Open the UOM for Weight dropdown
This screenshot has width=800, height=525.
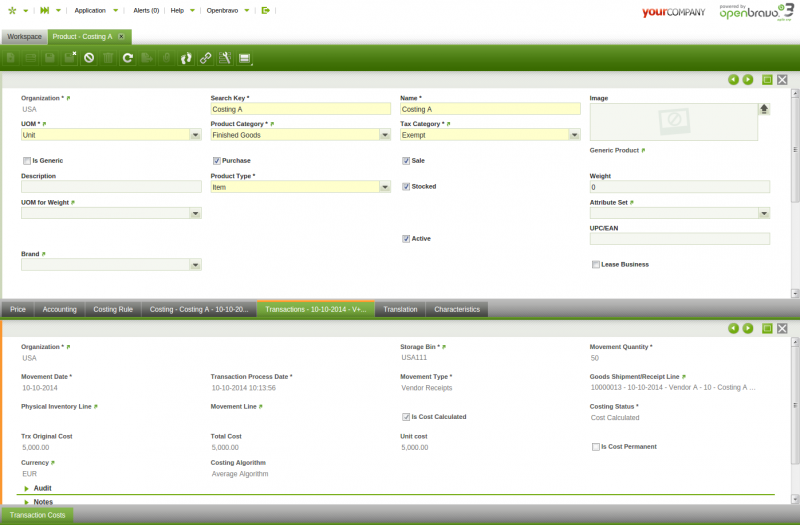coord(195,213)
